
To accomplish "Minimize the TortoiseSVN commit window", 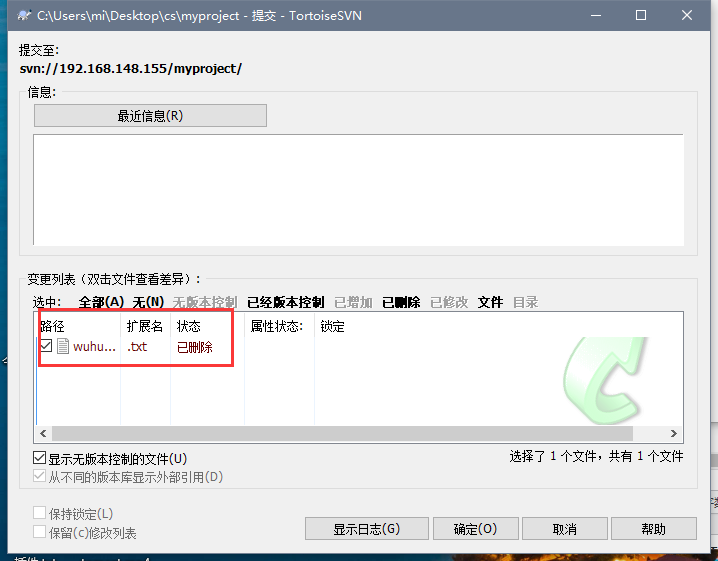I will click(596, 16).
